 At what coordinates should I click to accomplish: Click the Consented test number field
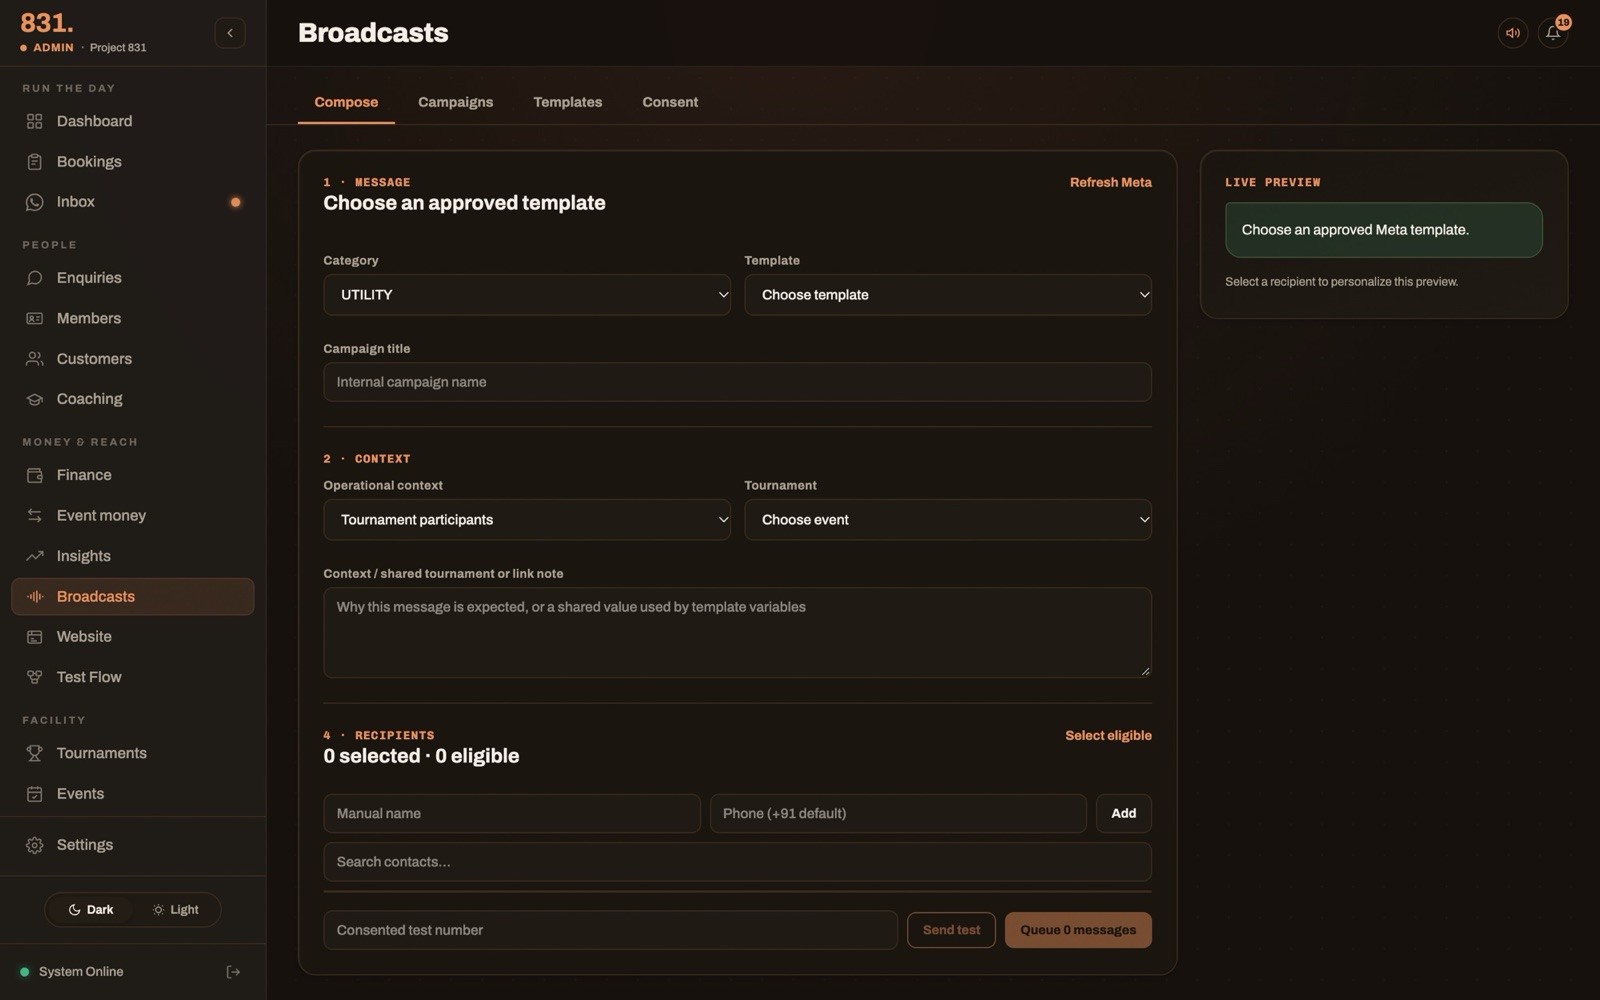coord(610,930)
